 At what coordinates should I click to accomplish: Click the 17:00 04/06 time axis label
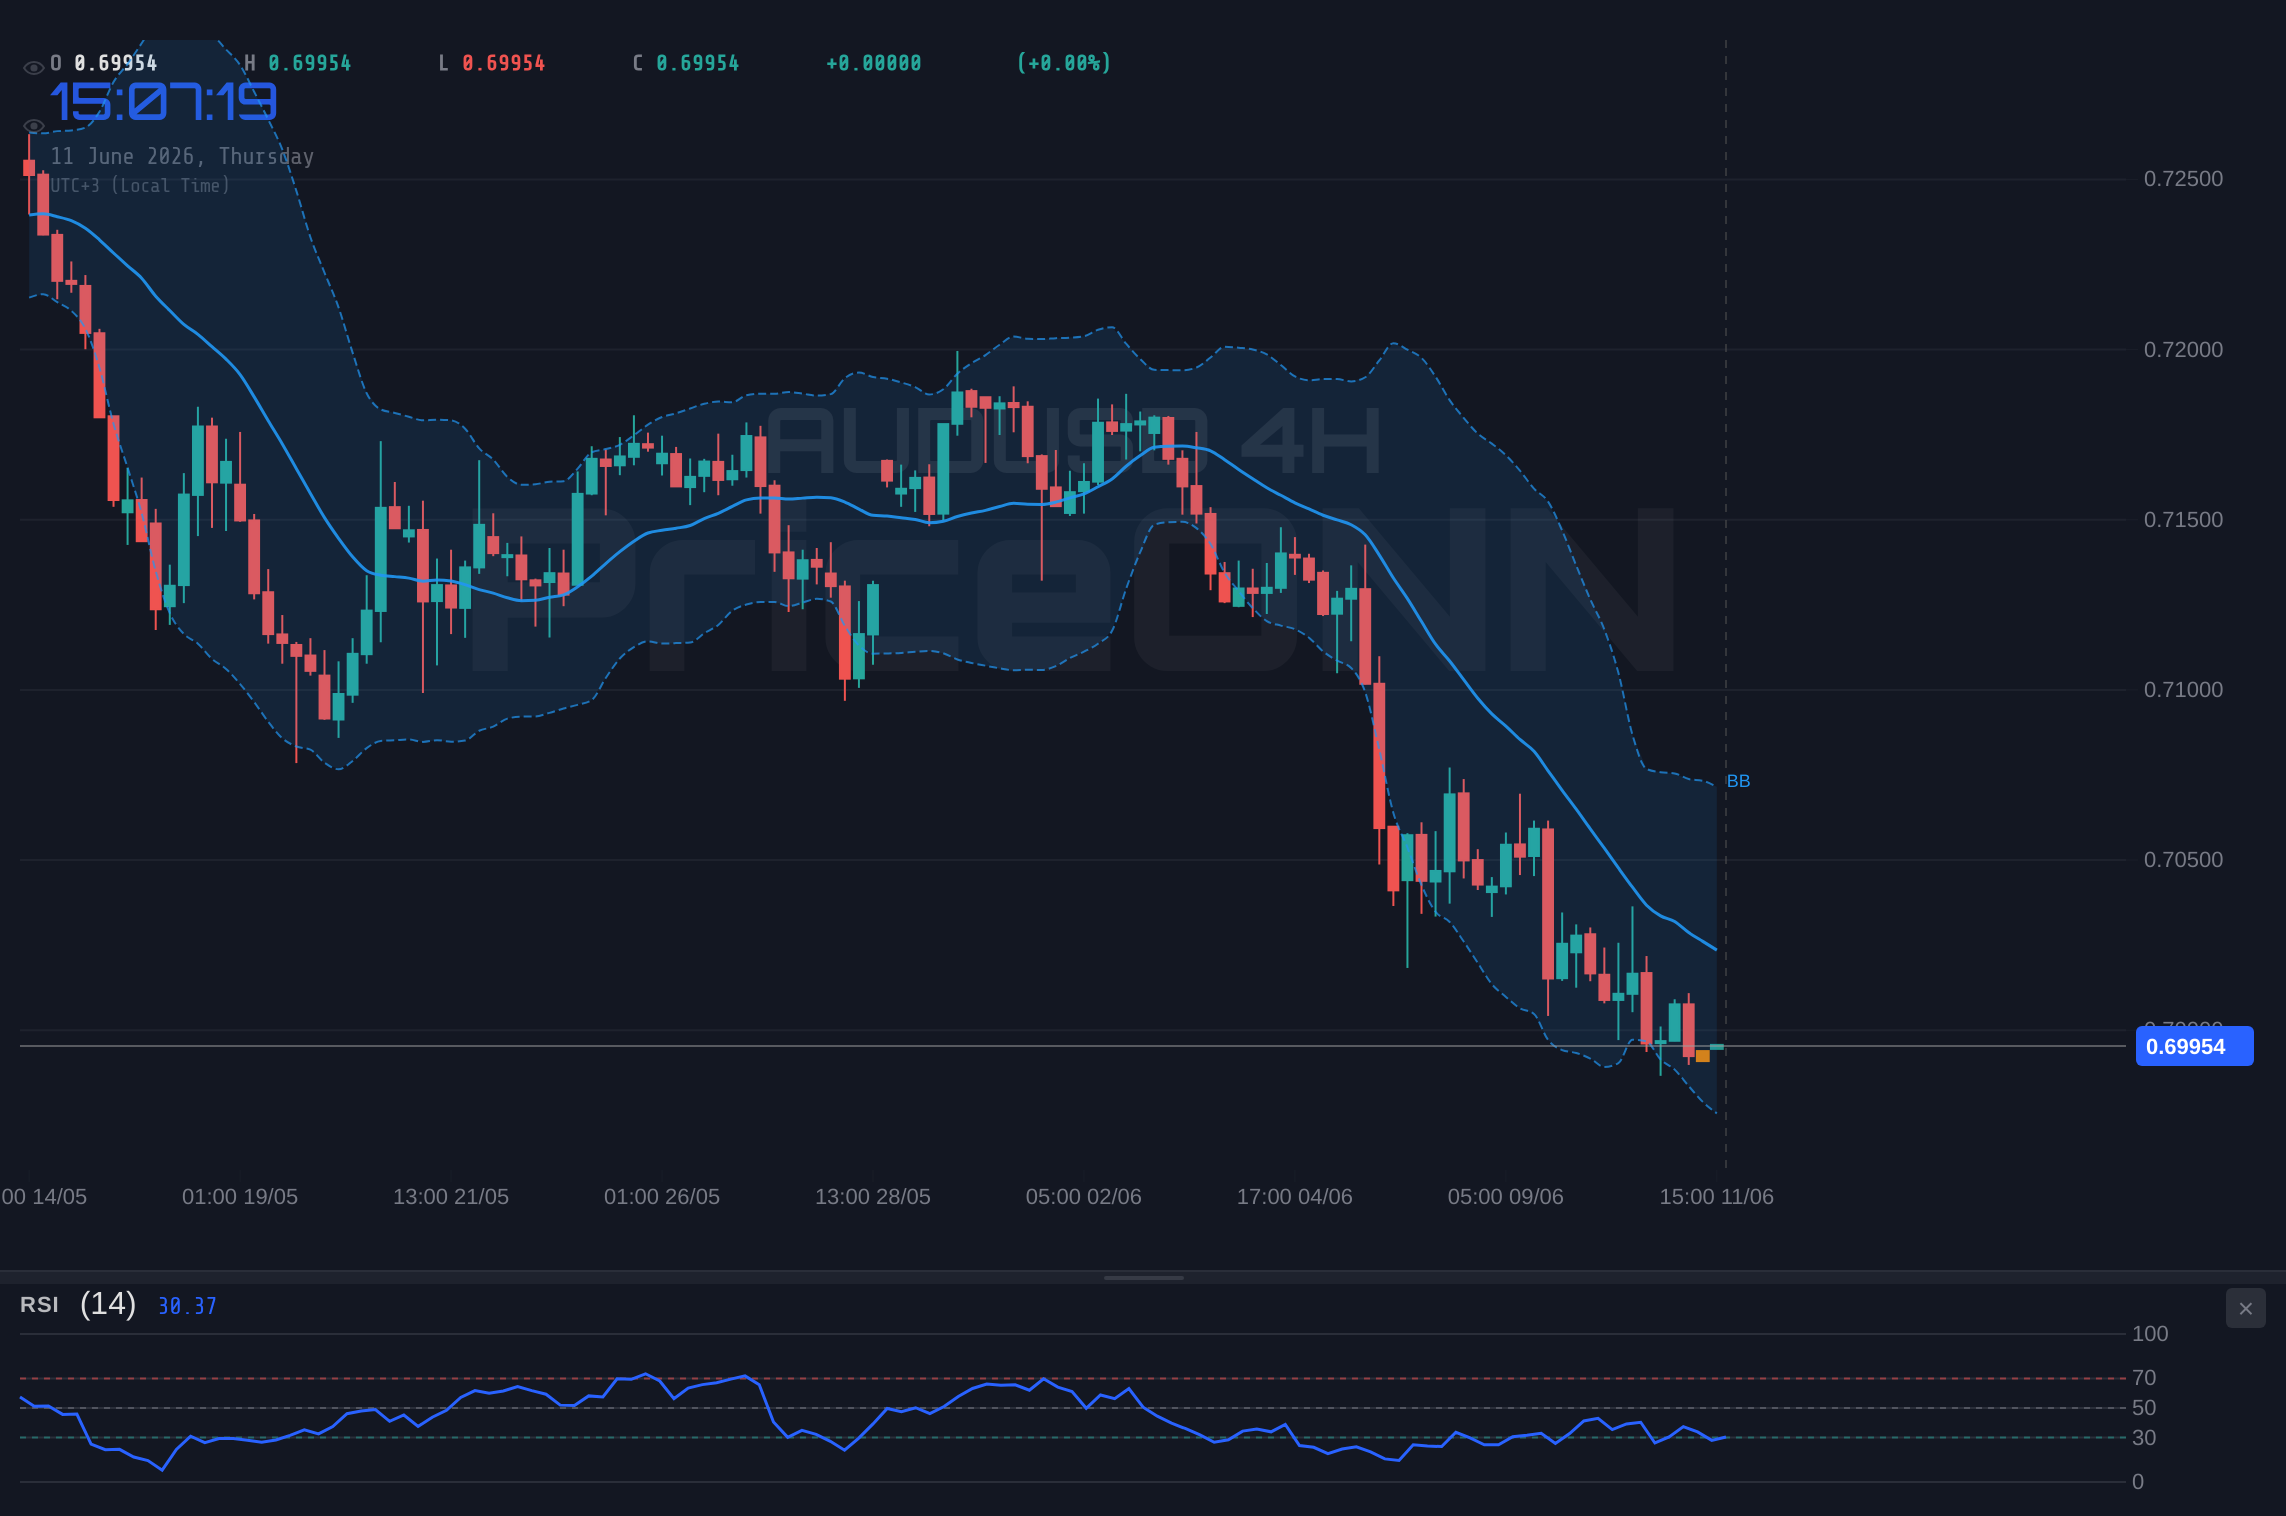(x=1295, y=1197)
